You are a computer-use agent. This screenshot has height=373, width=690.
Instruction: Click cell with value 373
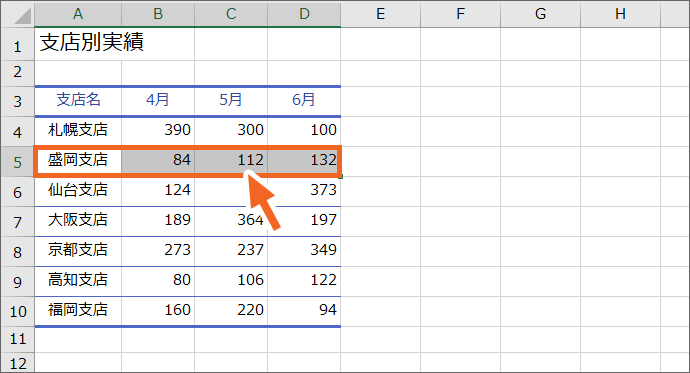pyautogui.click(x=304, y=191)
